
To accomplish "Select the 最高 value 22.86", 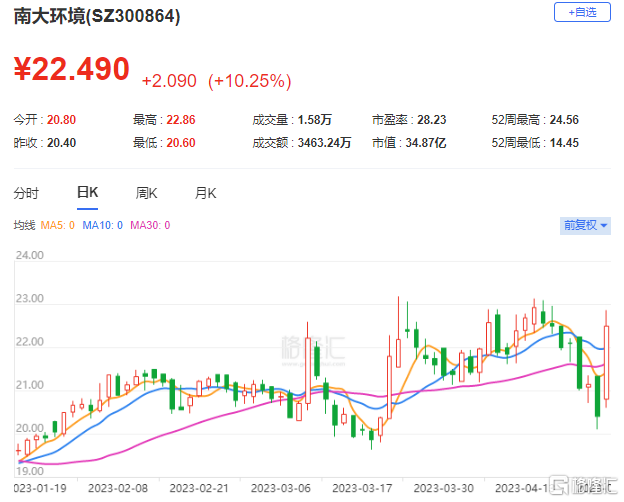I will tap(181, 120).
